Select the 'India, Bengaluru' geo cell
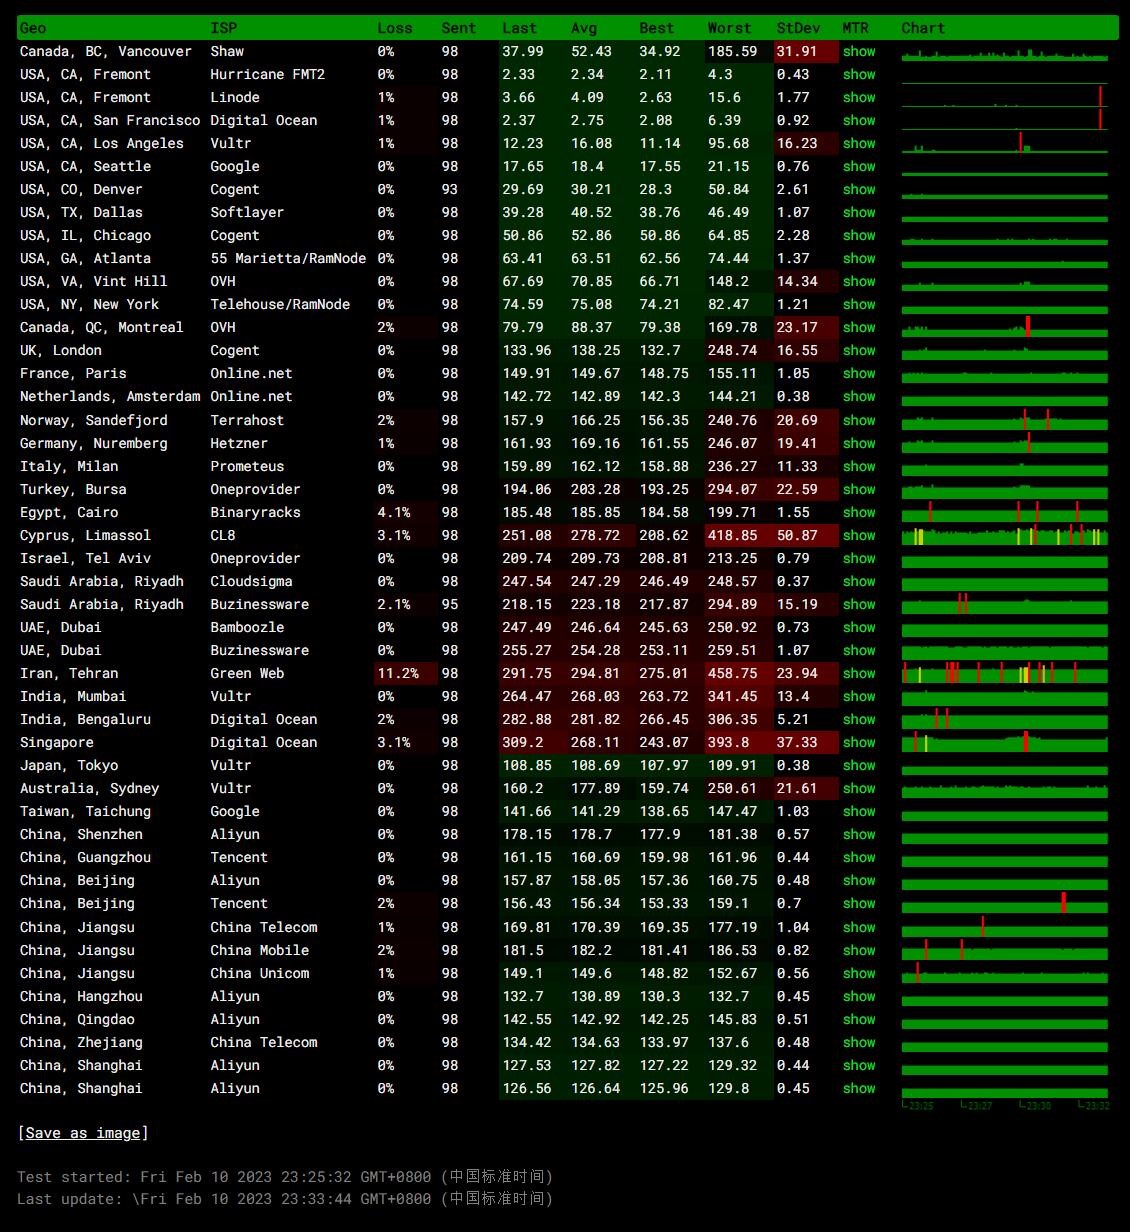This screenshot has height=1232, width=1130. [x=85, y=719]
